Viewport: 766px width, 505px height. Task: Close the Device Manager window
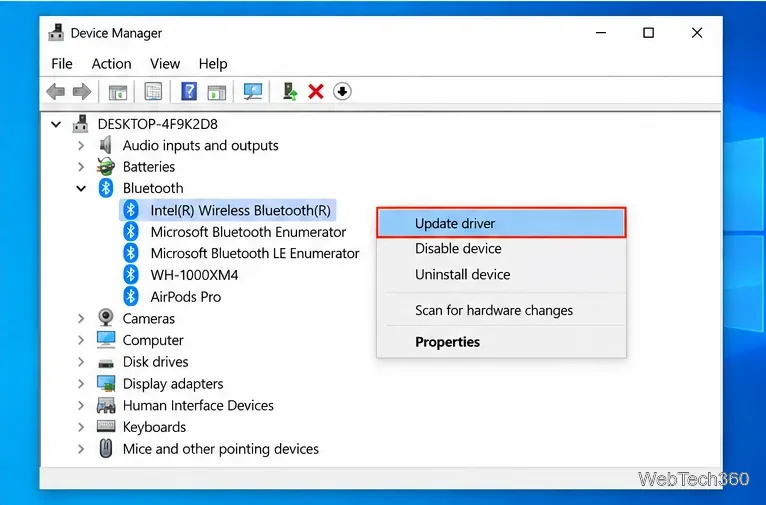(x=697, y=33)
